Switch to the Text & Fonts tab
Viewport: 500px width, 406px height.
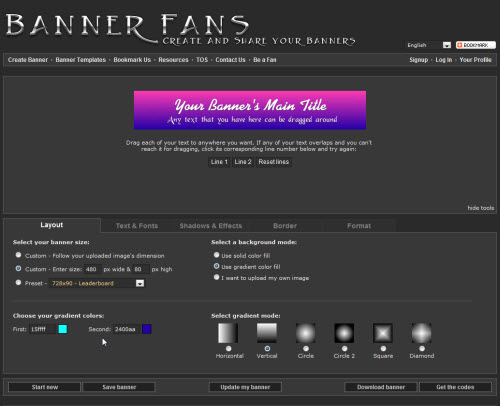tap(137, 226)
